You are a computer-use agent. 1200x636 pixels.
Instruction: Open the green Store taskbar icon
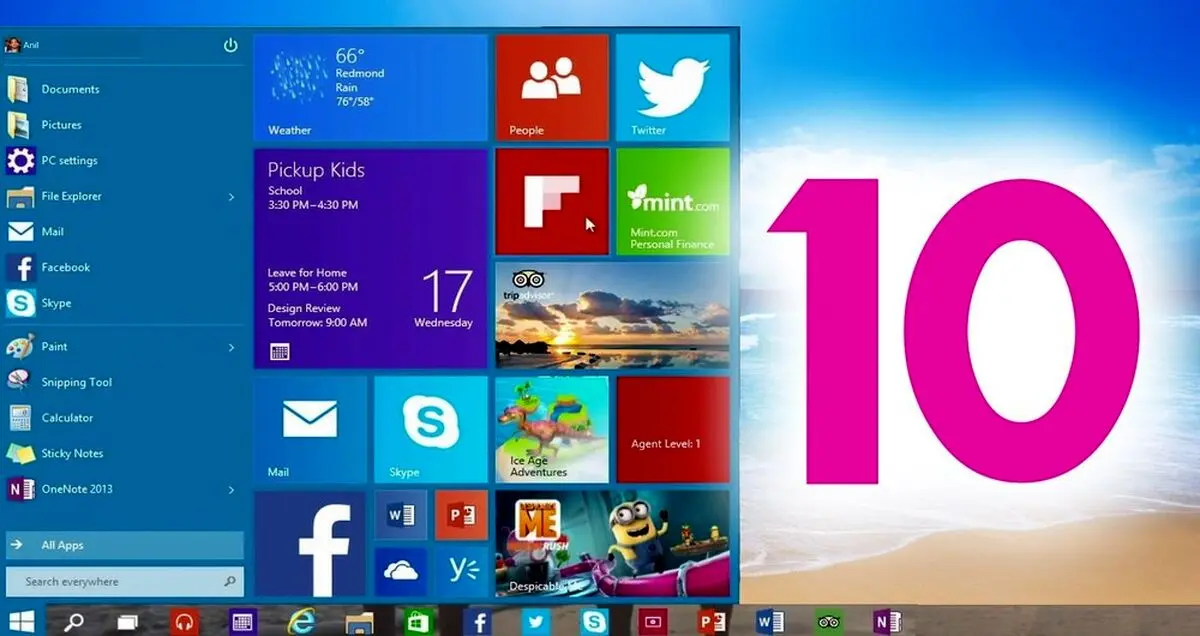tap(417, 621)
